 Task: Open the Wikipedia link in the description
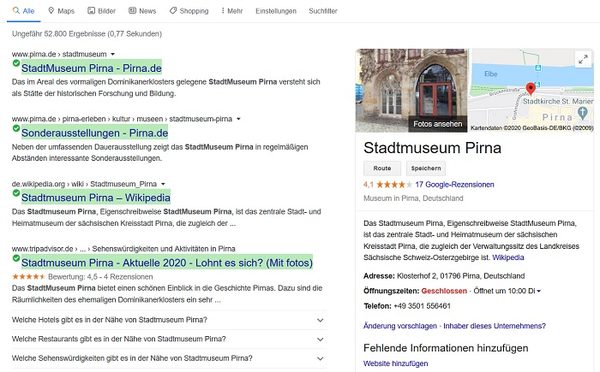click(x=508, y=258)
